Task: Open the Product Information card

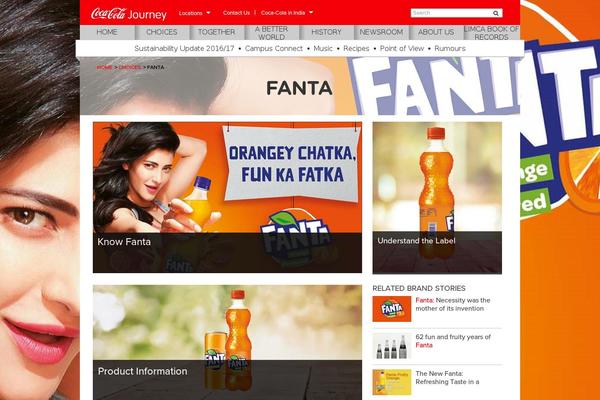Action: (227, 342)
